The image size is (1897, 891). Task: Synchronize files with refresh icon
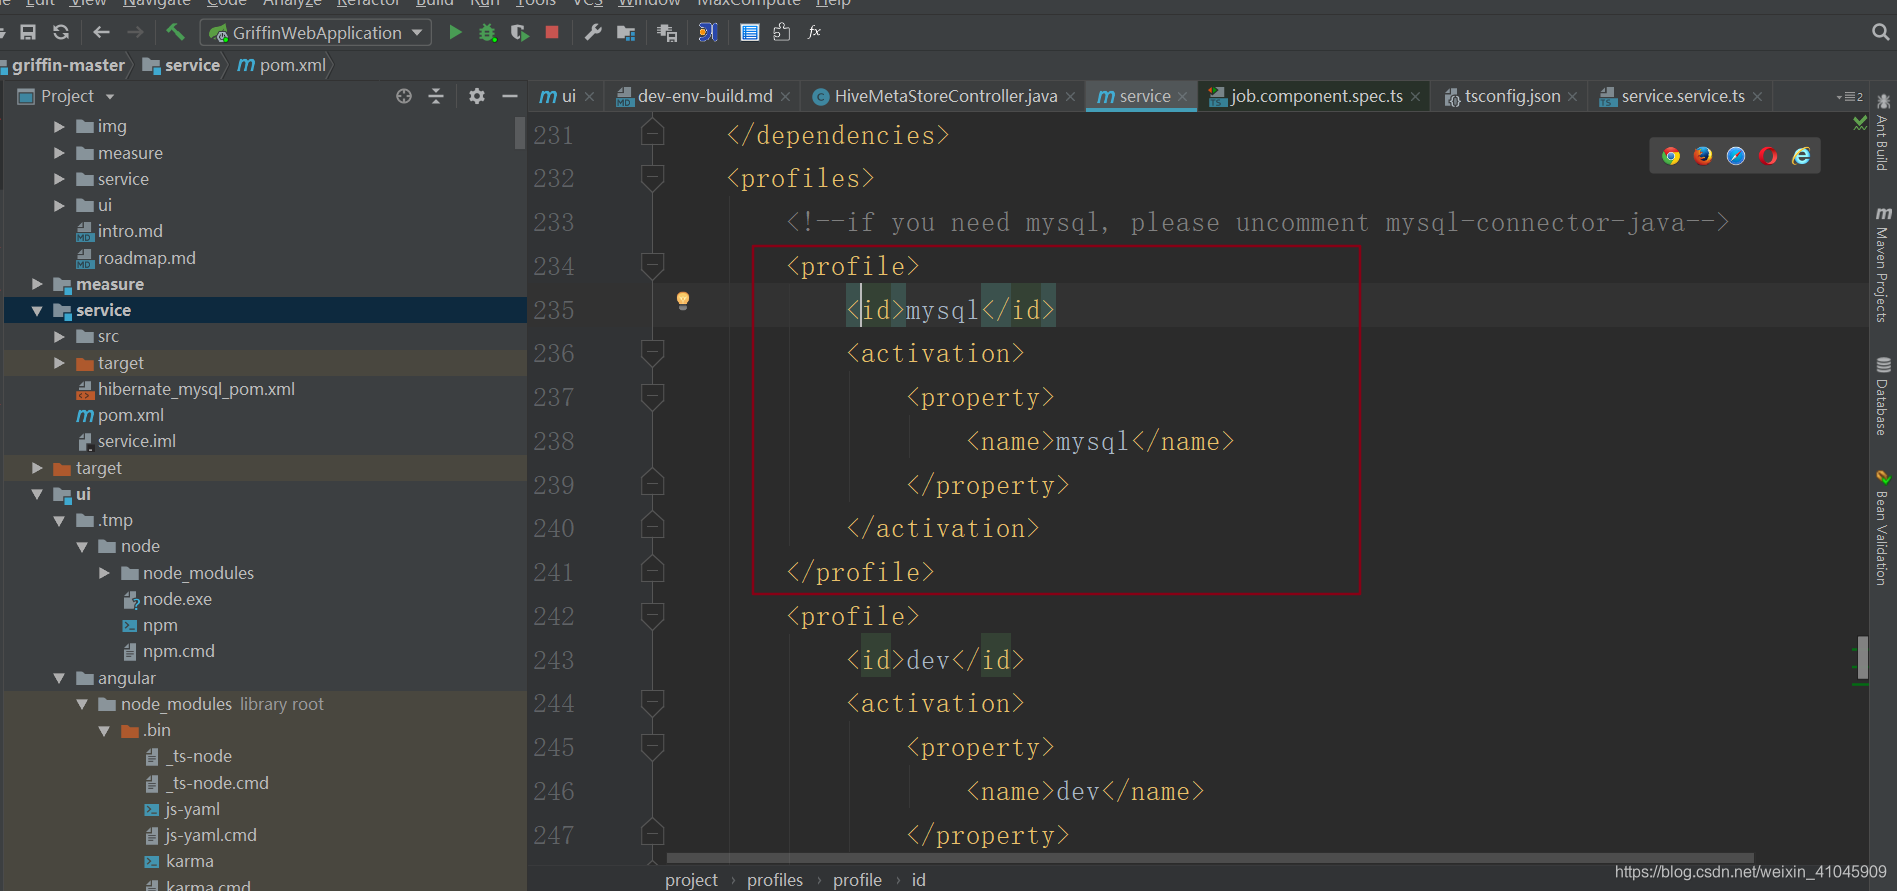pyautogui.click(x=61, y=32)
